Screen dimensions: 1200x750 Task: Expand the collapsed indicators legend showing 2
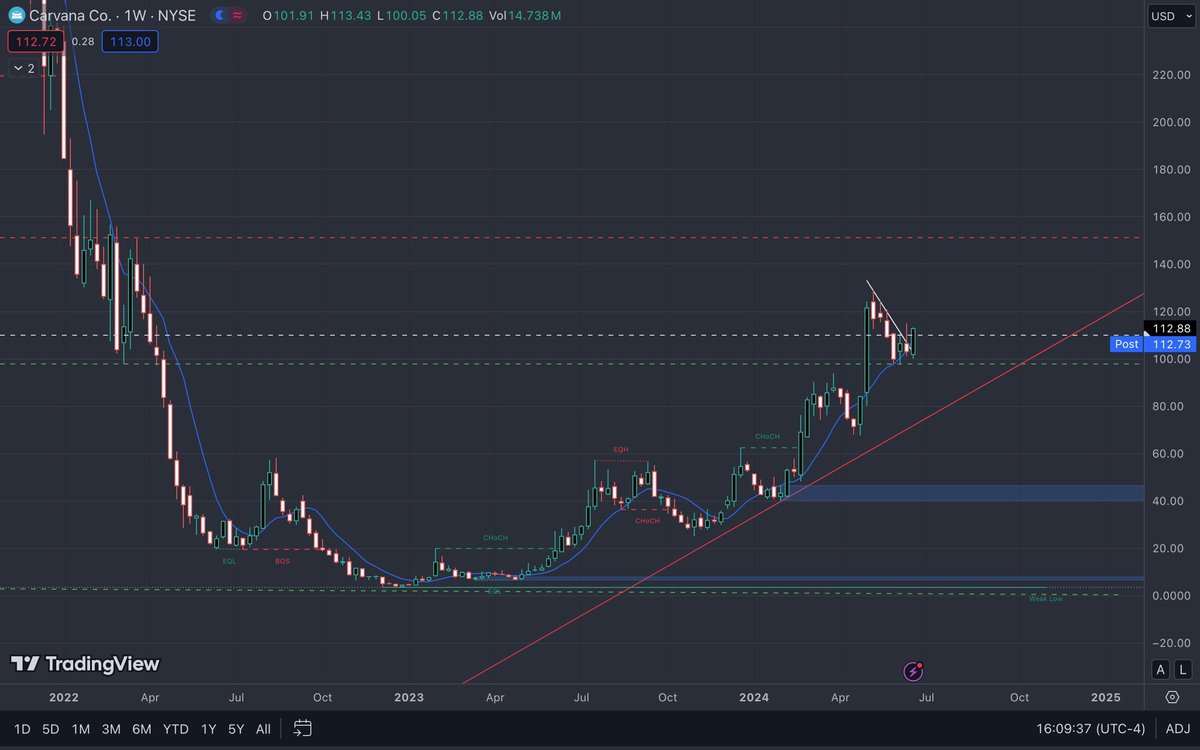(x=23, y=68)
